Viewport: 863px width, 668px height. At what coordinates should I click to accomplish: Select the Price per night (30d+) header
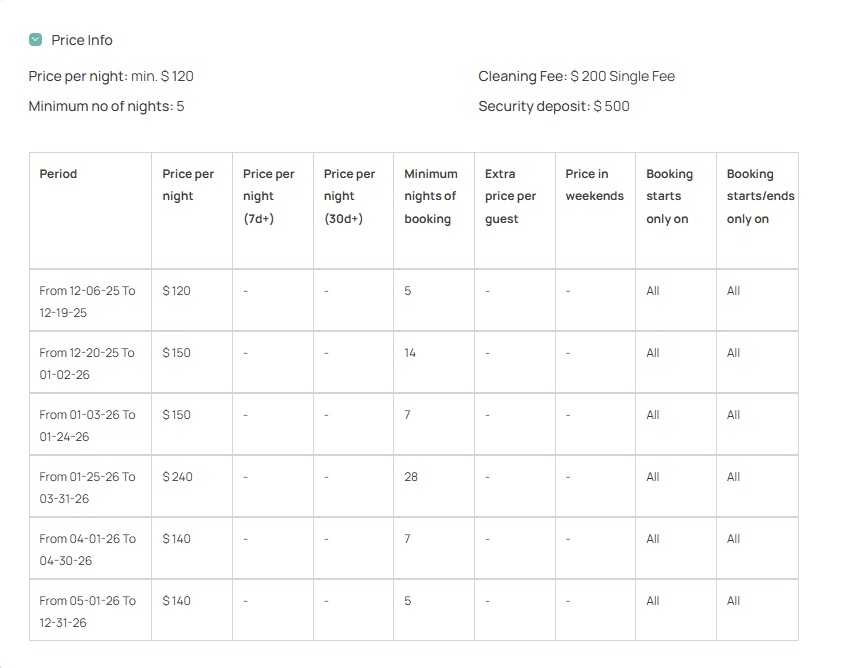click(349, 196)
